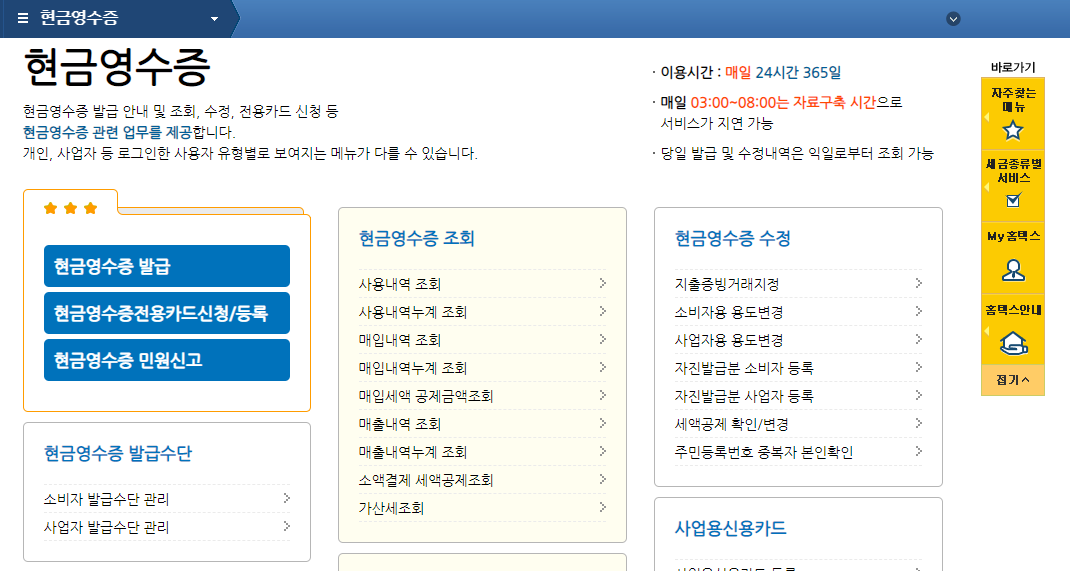Viewport: 1070px width, 571px height.
Task: Click the large 현금영수증 page title
Action: (x=116, y=67)
